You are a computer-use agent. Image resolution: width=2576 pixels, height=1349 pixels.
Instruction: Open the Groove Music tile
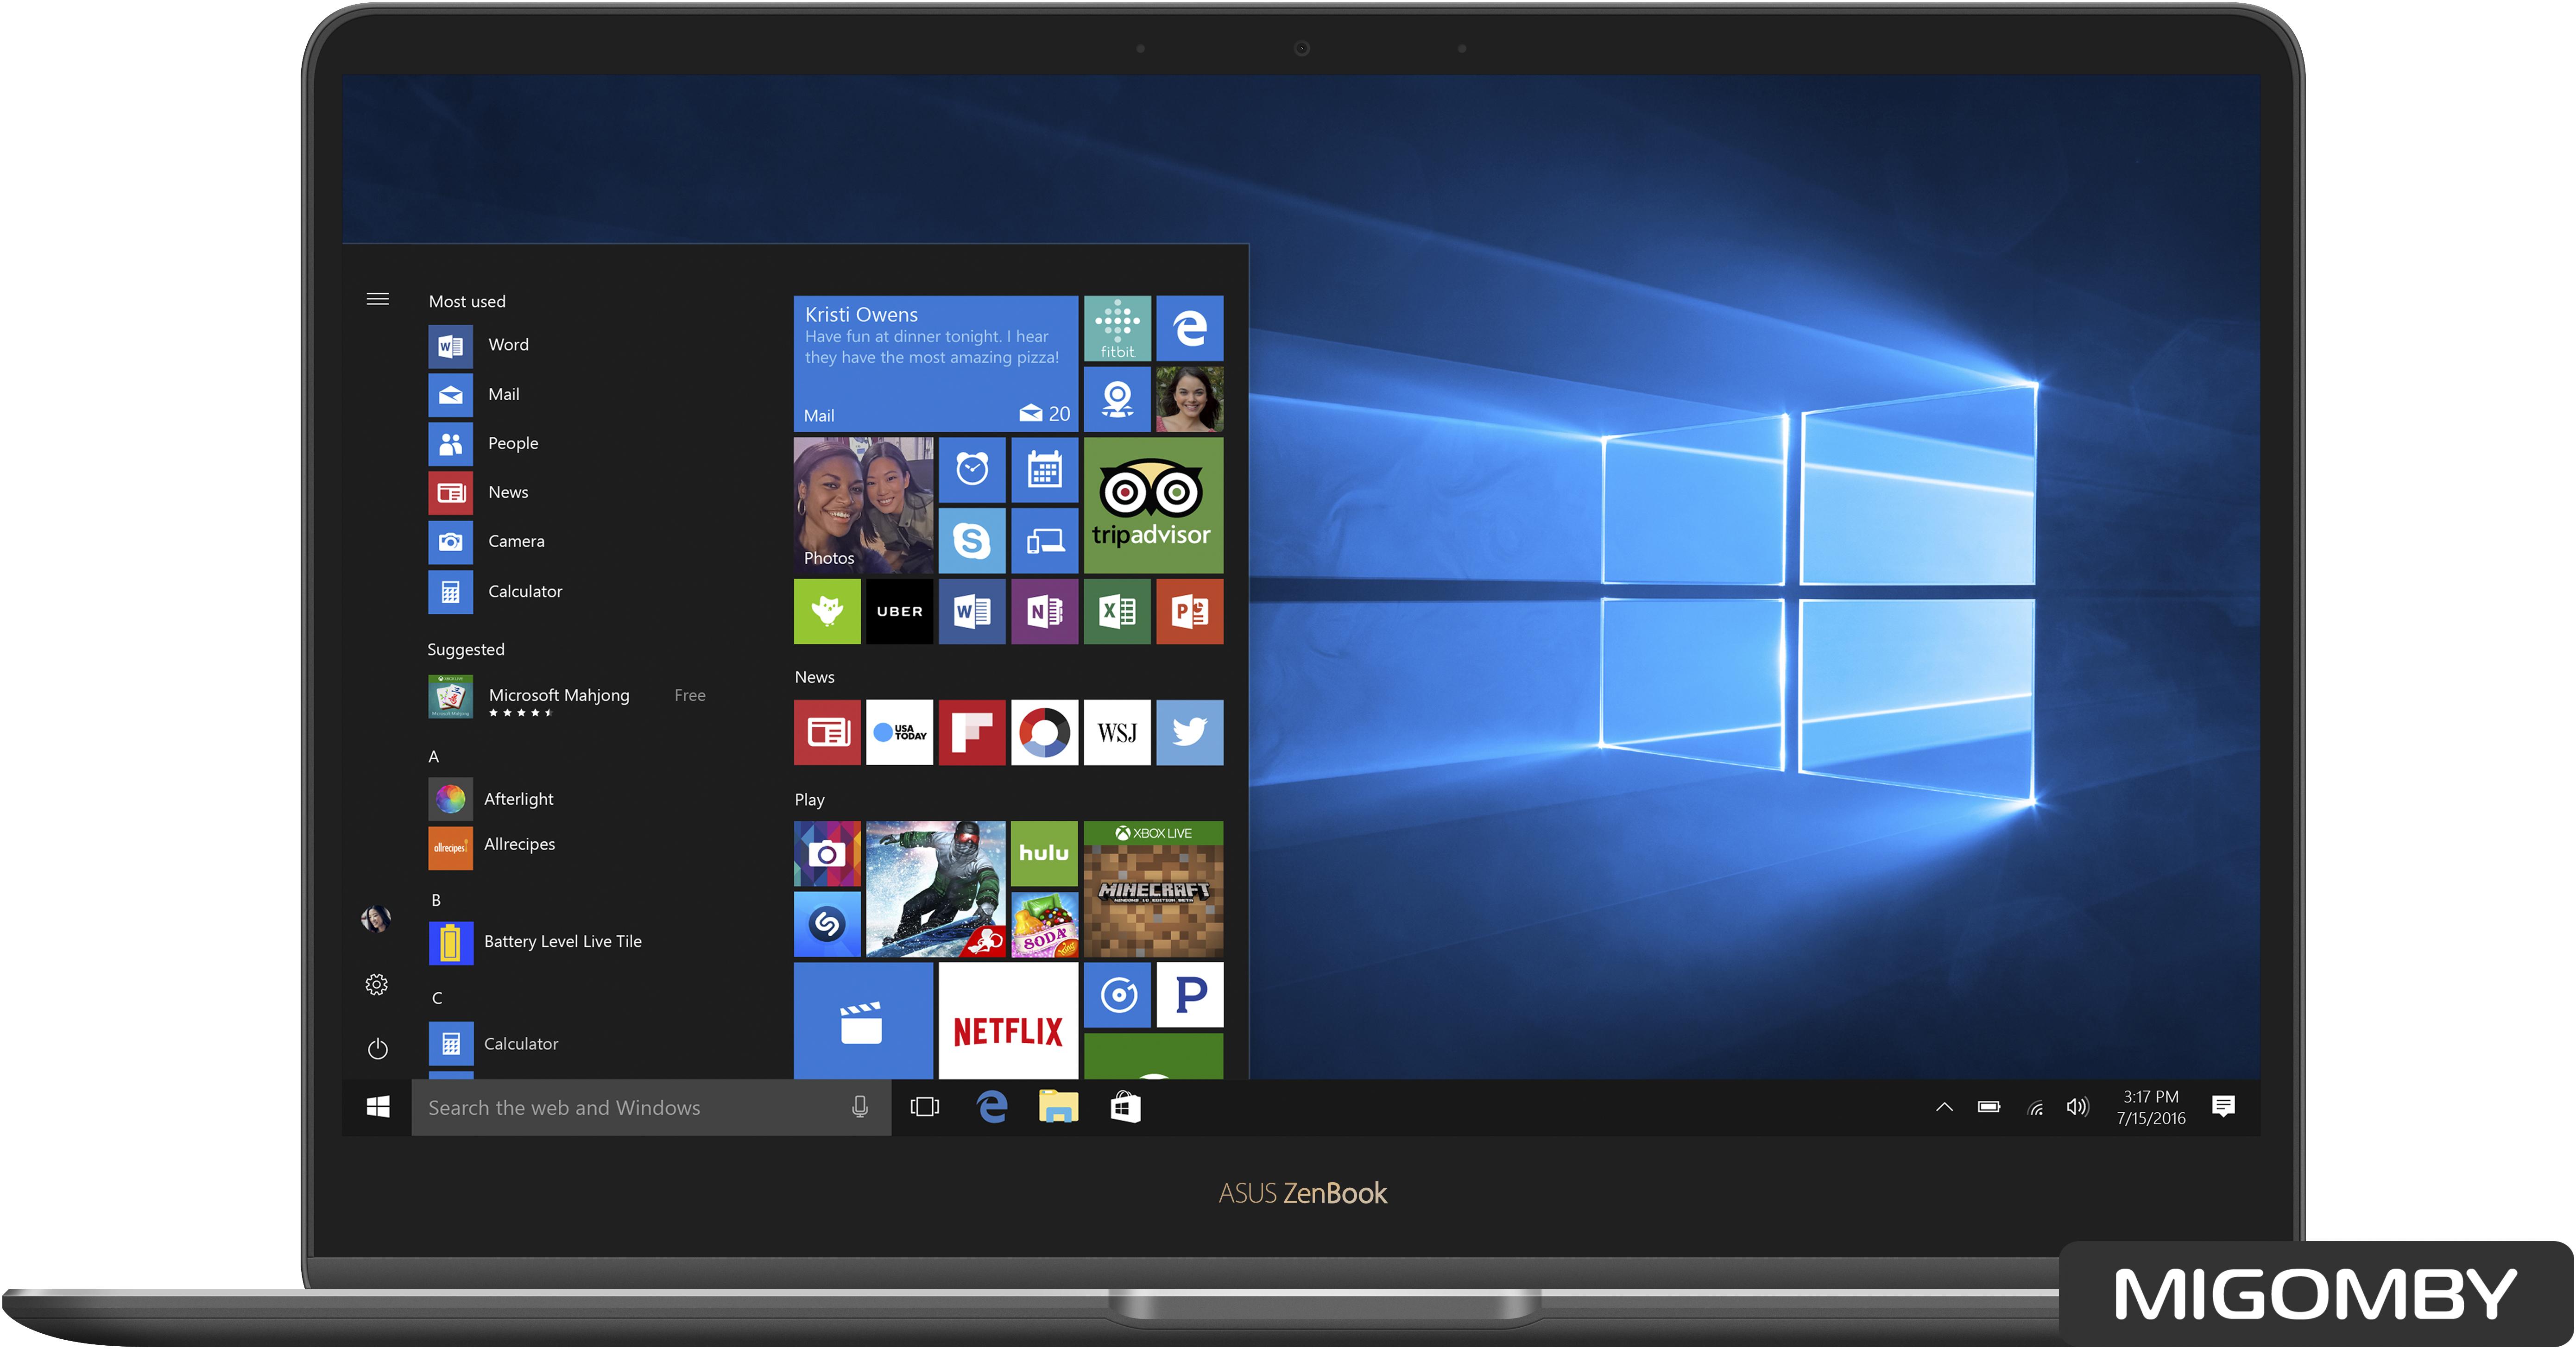pyautogui.click(x=1117, y=995)
